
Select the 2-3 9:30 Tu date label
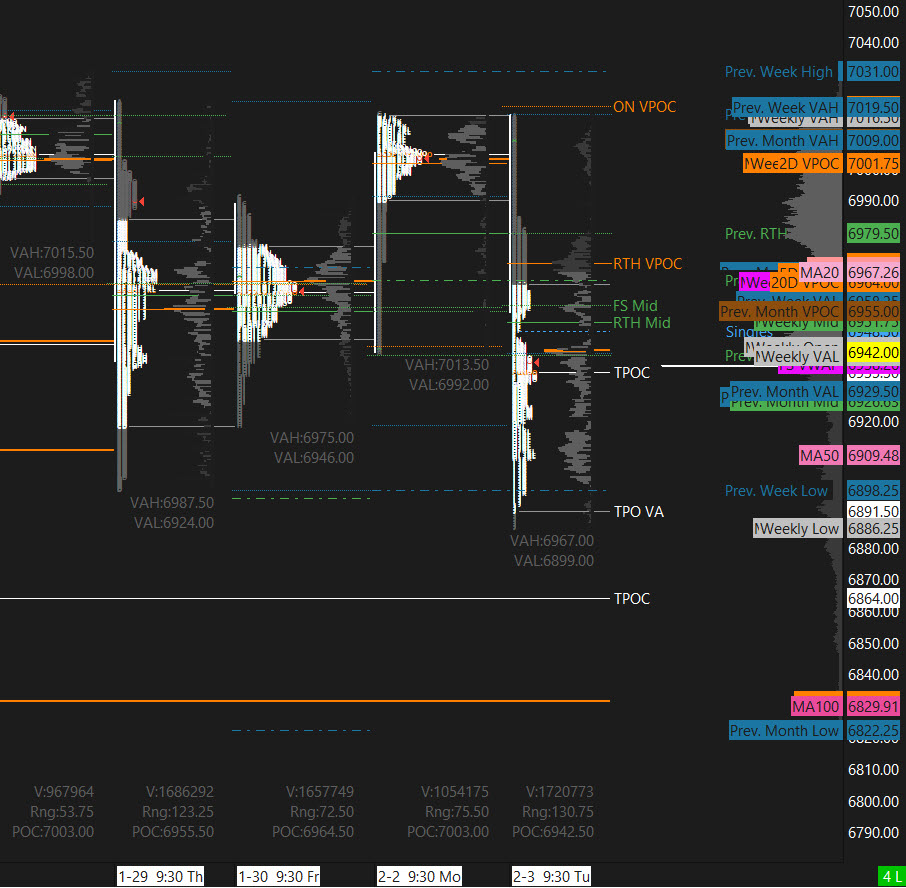tap(551, 877)
